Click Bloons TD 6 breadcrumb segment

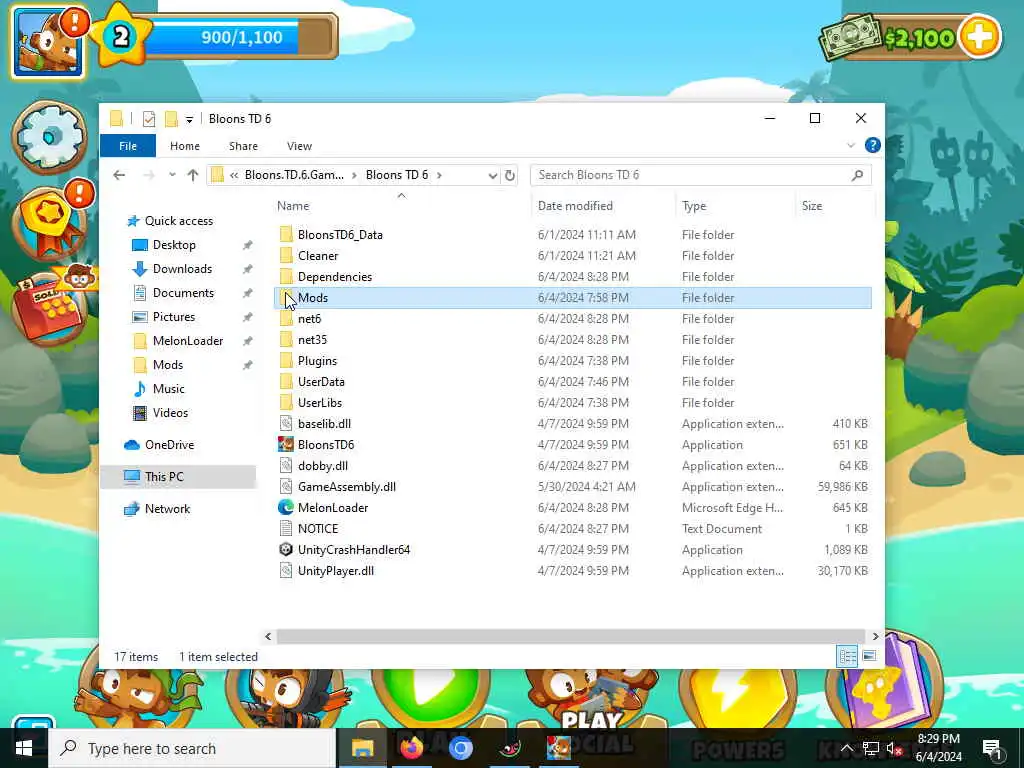(x=397, y=175)
